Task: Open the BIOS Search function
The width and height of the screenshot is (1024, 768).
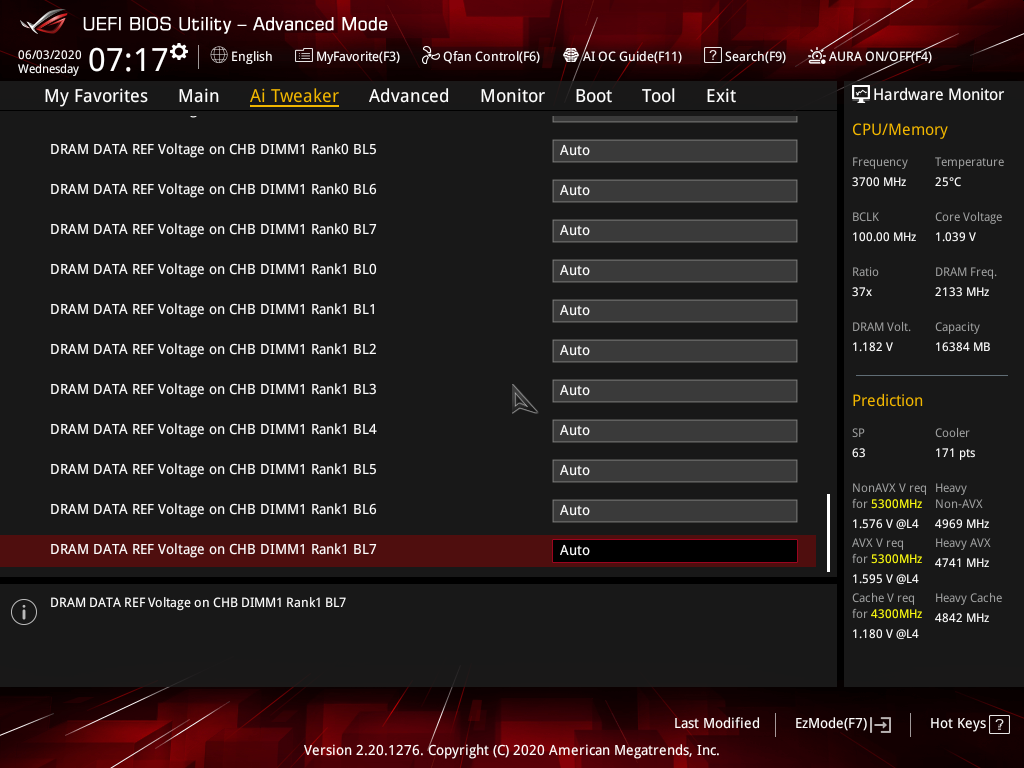Action: pyautogui.click(x=744, y=56)
